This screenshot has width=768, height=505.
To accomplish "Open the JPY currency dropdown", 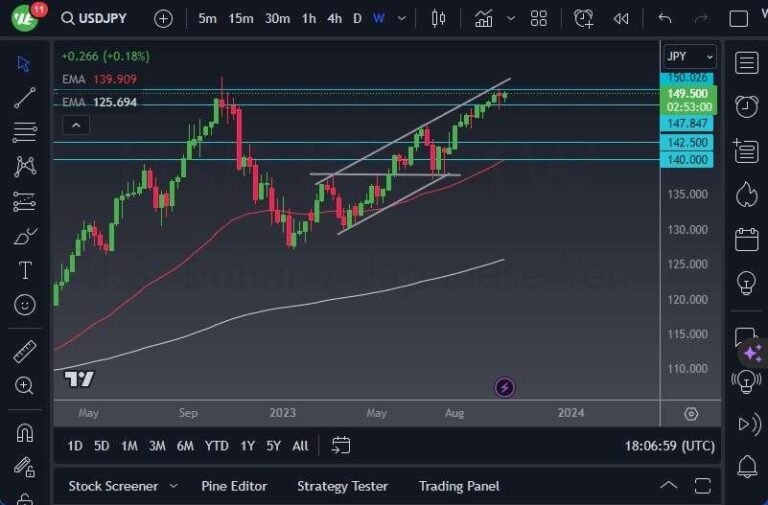I will (x=690, y=56).
